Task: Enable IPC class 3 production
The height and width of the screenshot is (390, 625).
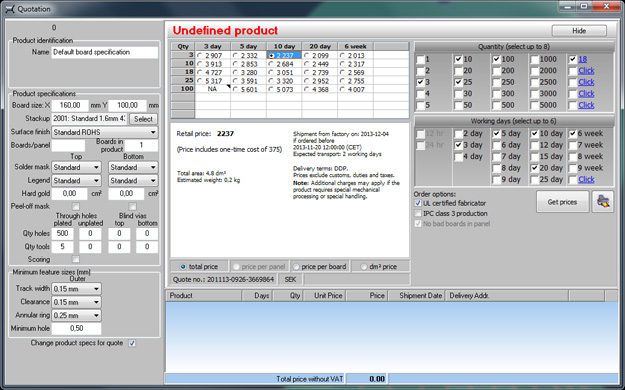Action: 418,213
